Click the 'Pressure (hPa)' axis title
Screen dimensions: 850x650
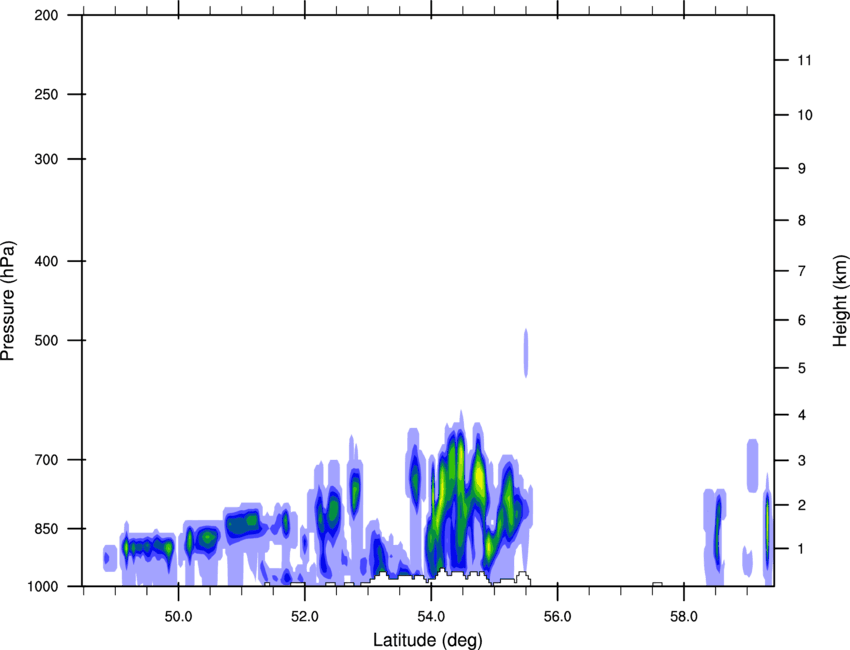[8, 301]
